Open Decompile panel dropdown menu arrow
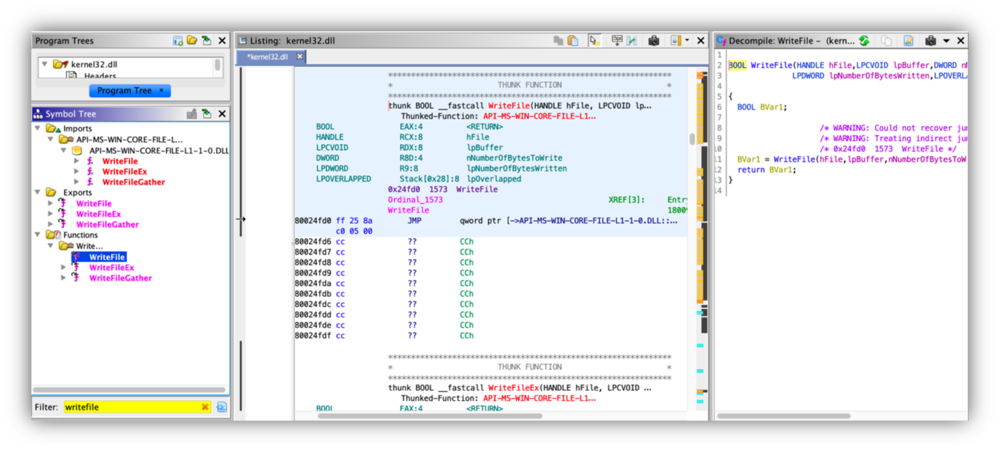 pos(946,41)
